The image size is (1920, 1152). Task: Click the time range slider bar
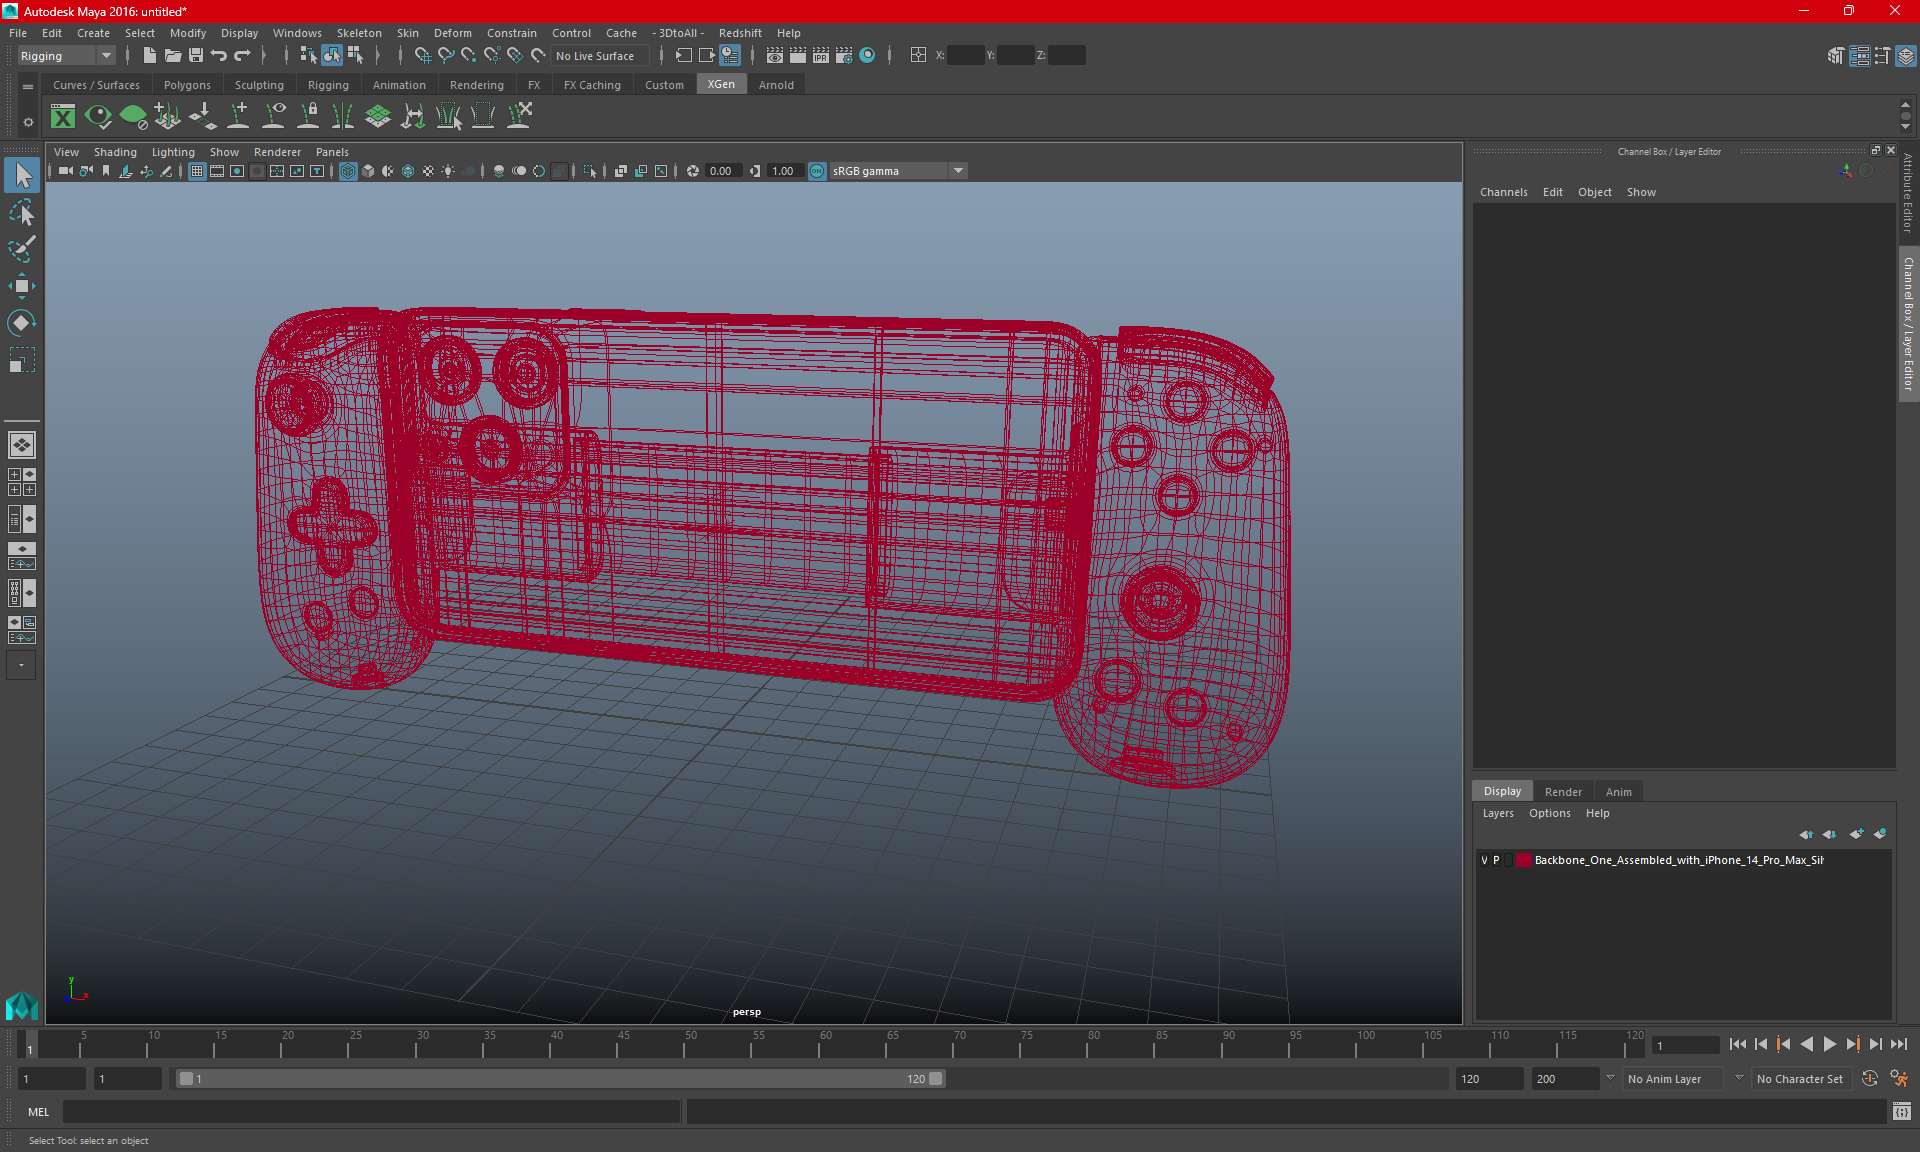[560, 1079]
